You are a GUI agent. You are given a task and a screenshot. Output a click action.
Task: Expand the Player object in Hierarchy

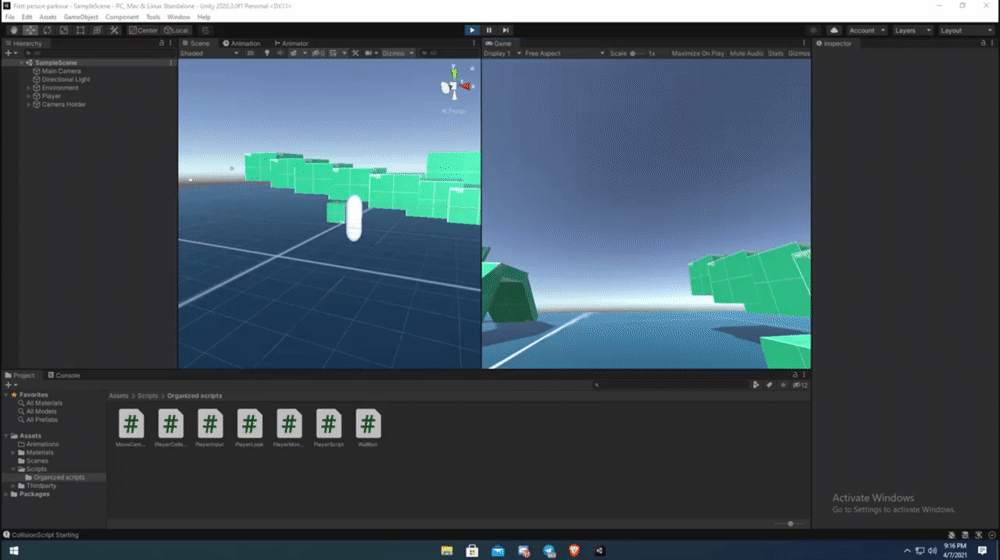(29, 96)
